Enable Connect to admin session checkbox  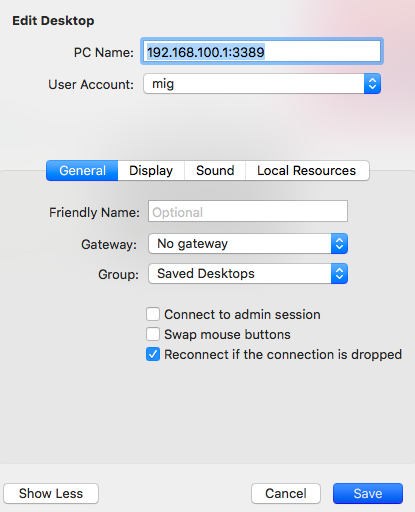[153, 314]
